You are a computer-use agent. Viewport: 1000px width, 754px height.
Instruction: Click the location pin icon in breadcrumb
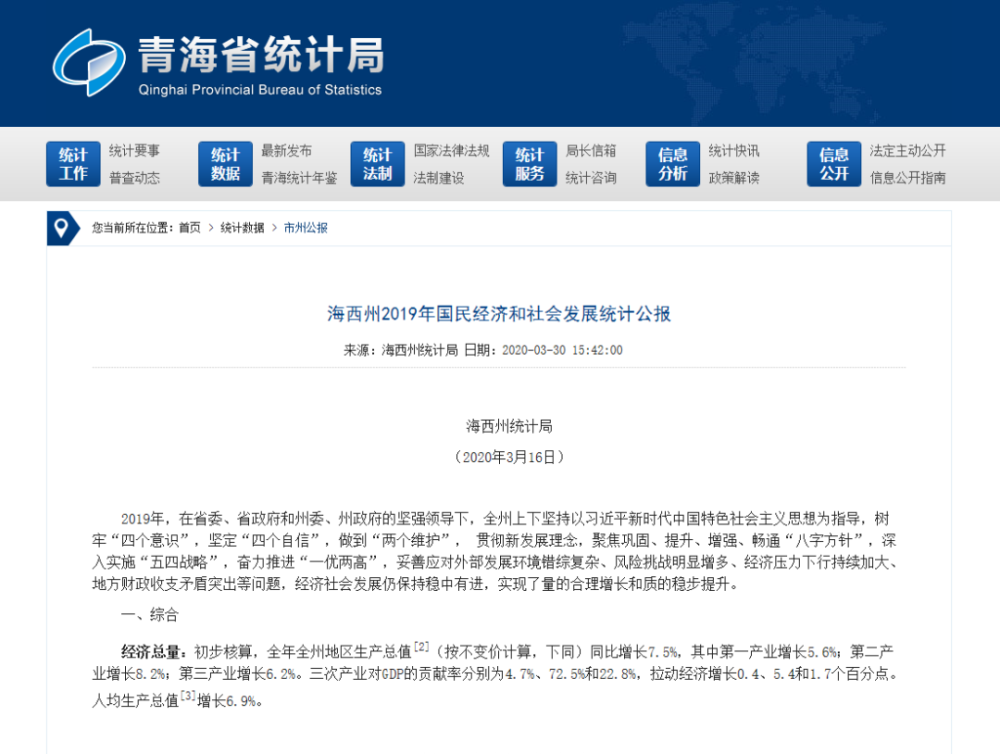[x=61, y=228]
